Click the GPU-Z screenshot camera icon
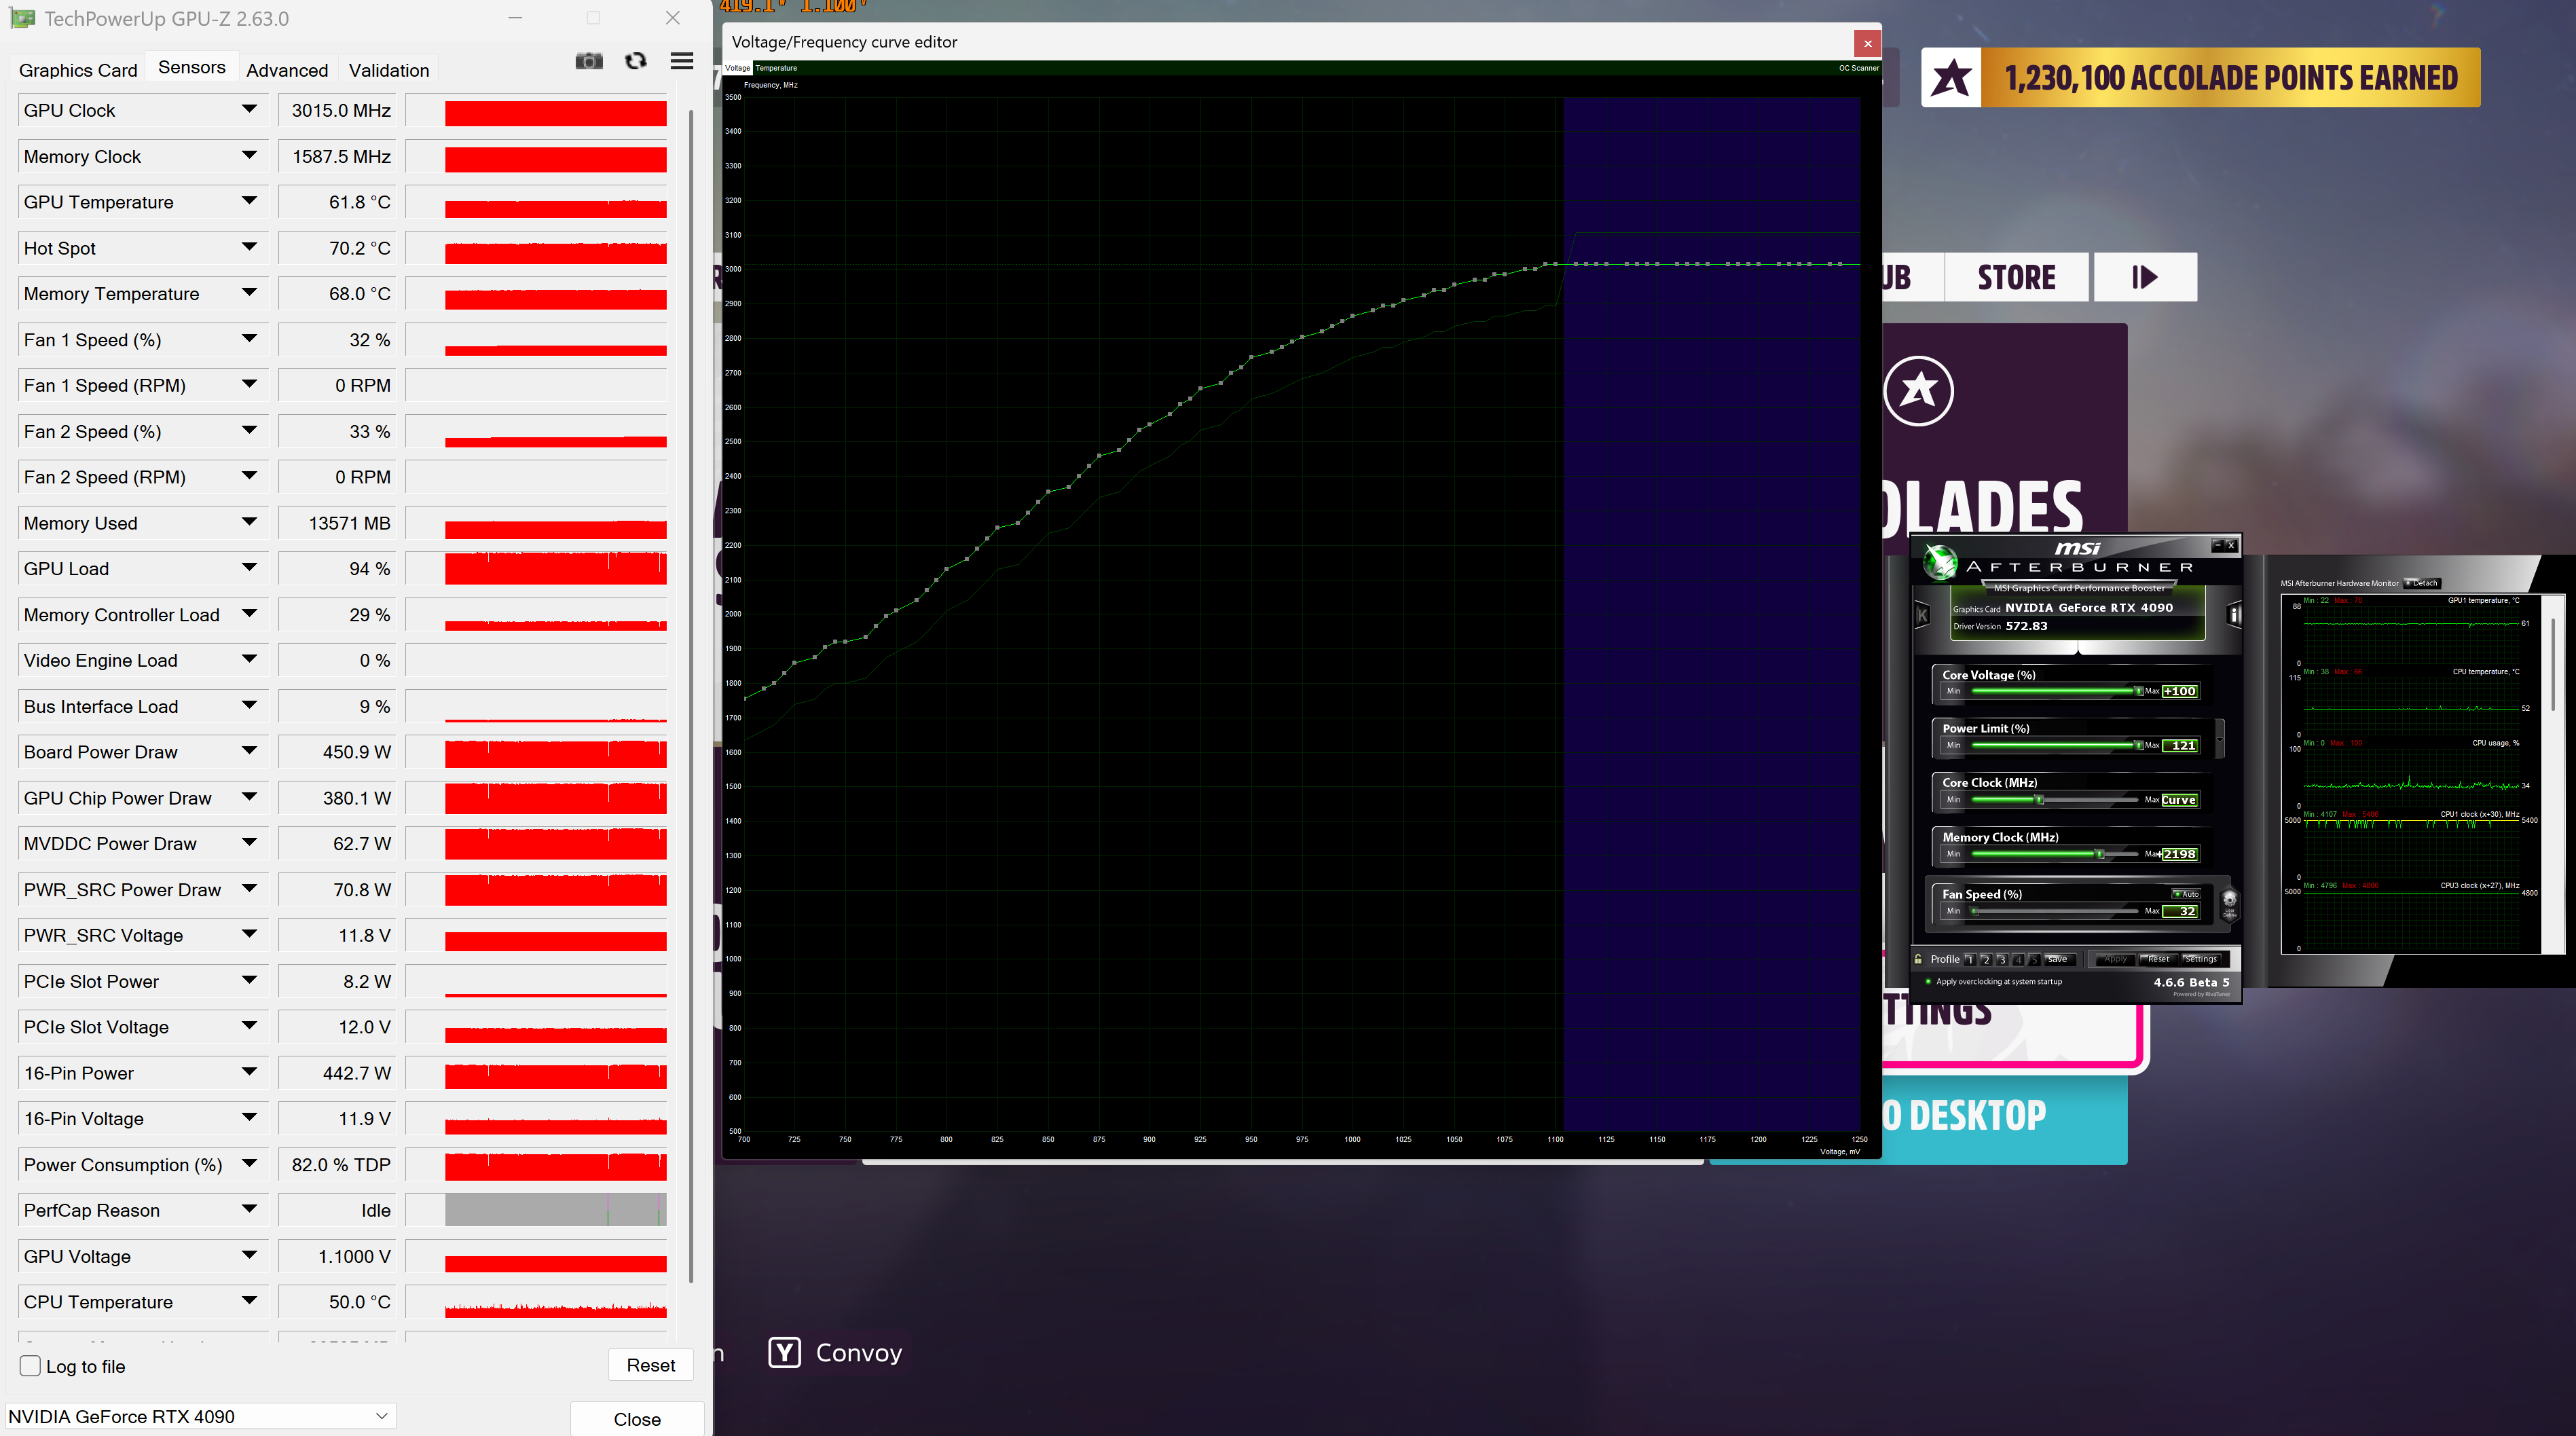 (589, 62)
